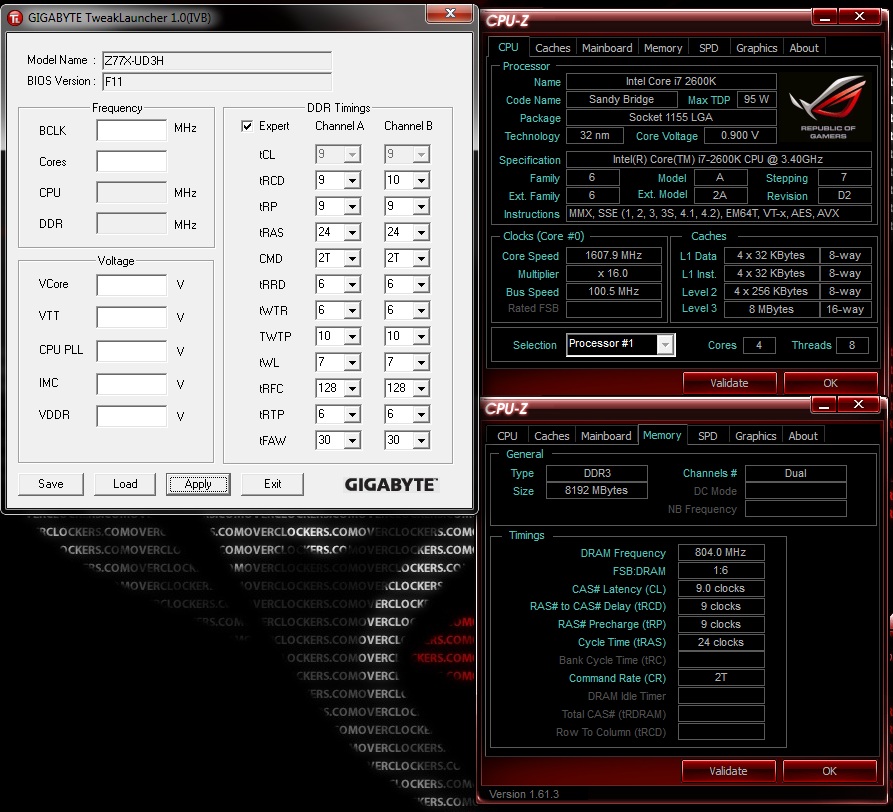Image resolution: width=893 pixels, height=812 pixels.
Task: Click Validate in lower CPU-Z window
Action: [x=728, y=771]
